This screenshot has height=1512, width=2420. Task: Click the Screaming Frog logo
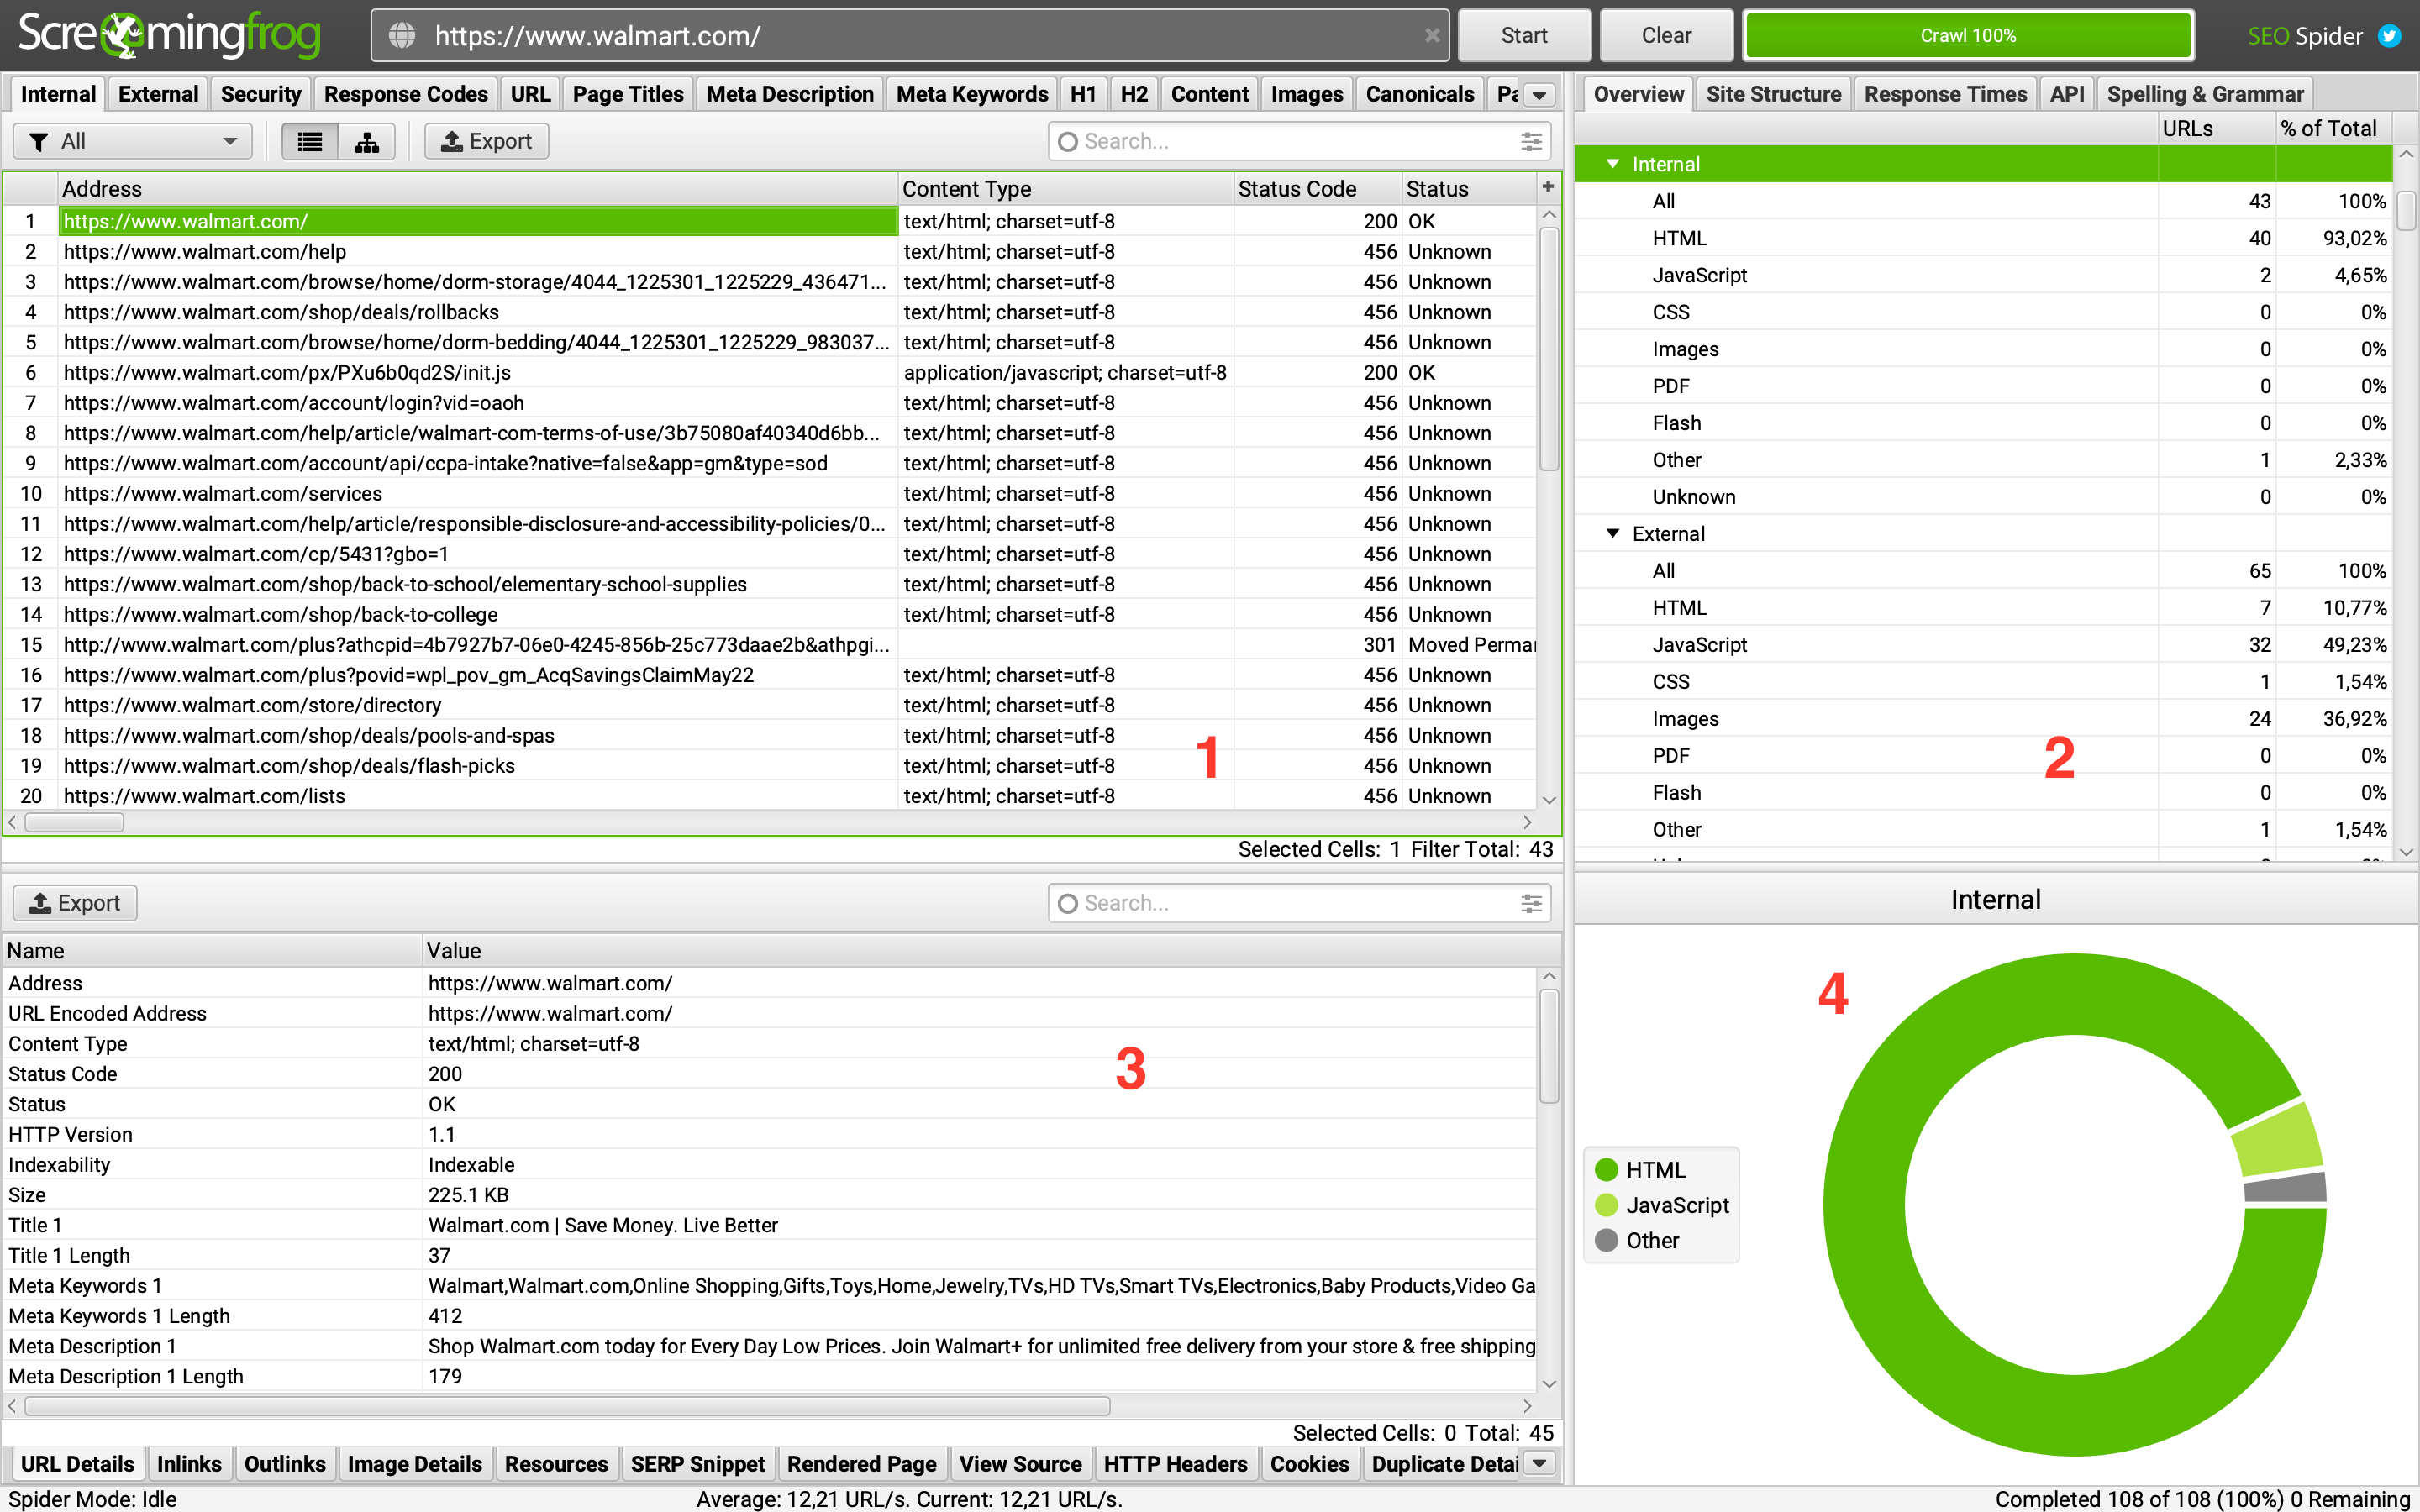[169, 36]
